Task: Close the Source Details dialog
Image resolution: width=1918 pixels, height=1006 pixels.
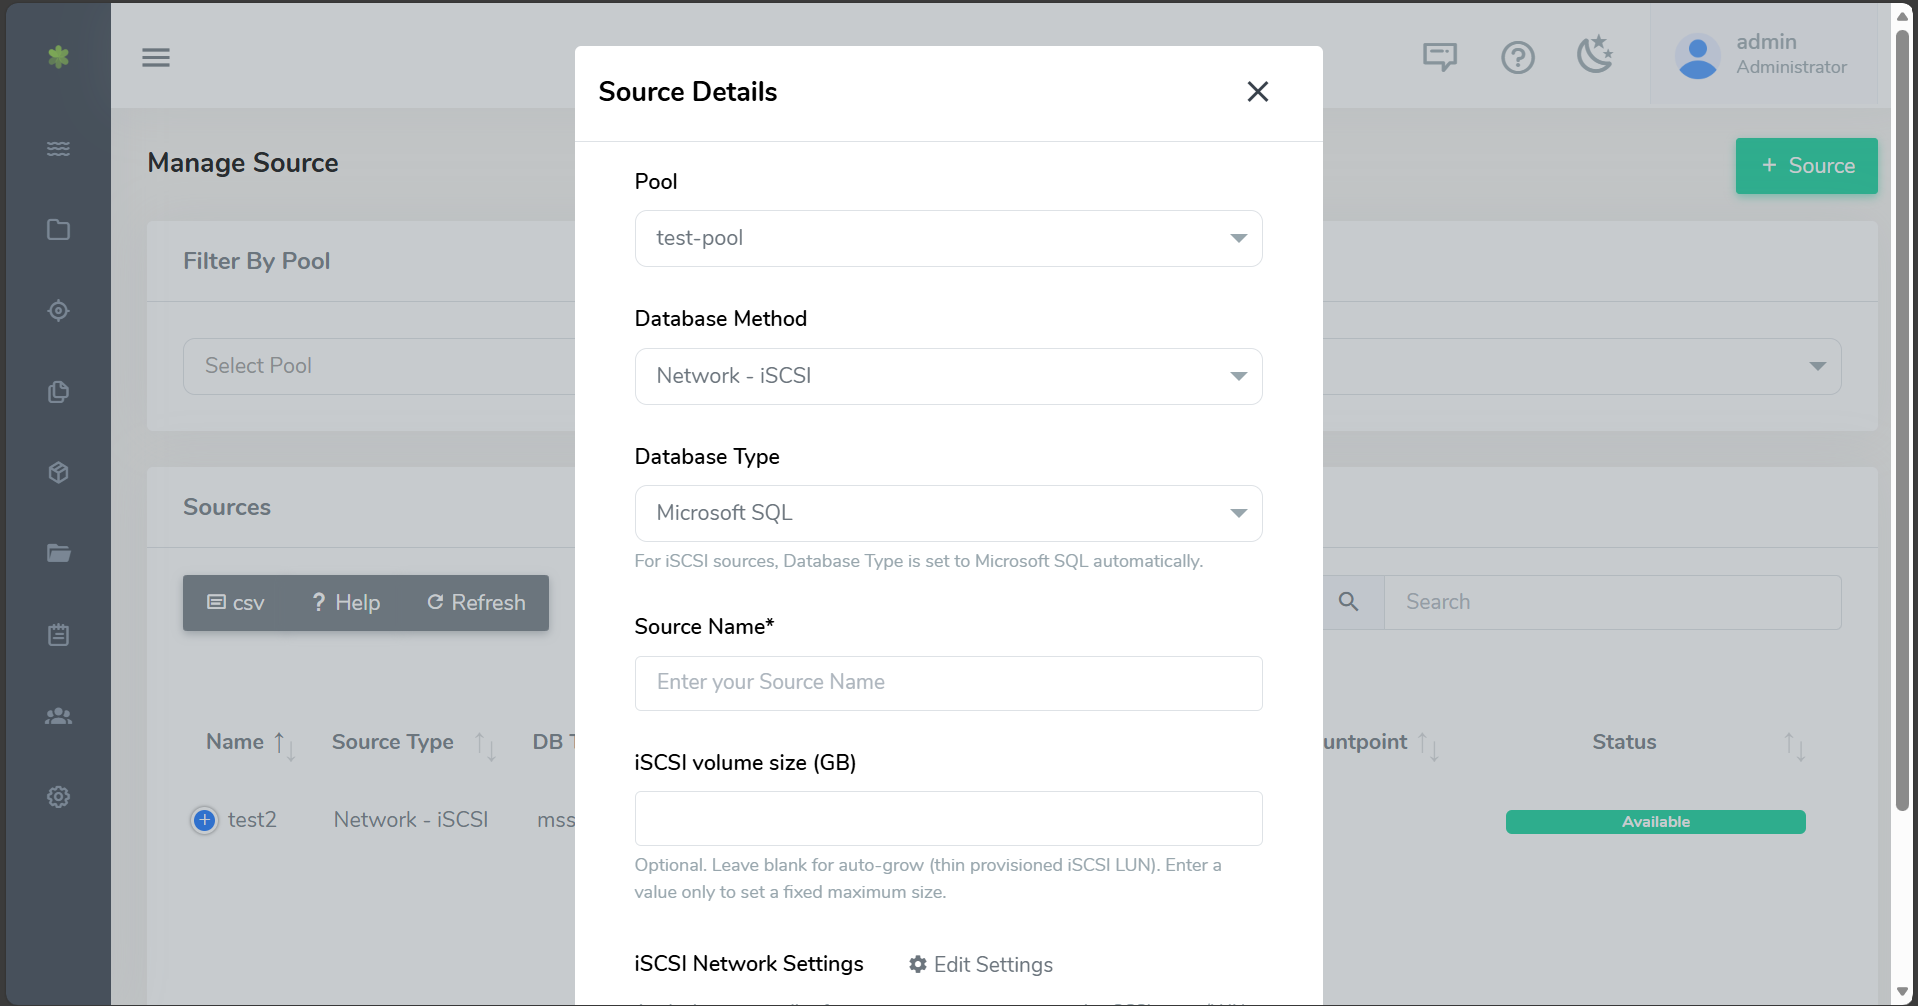Action: [1257, 92]
